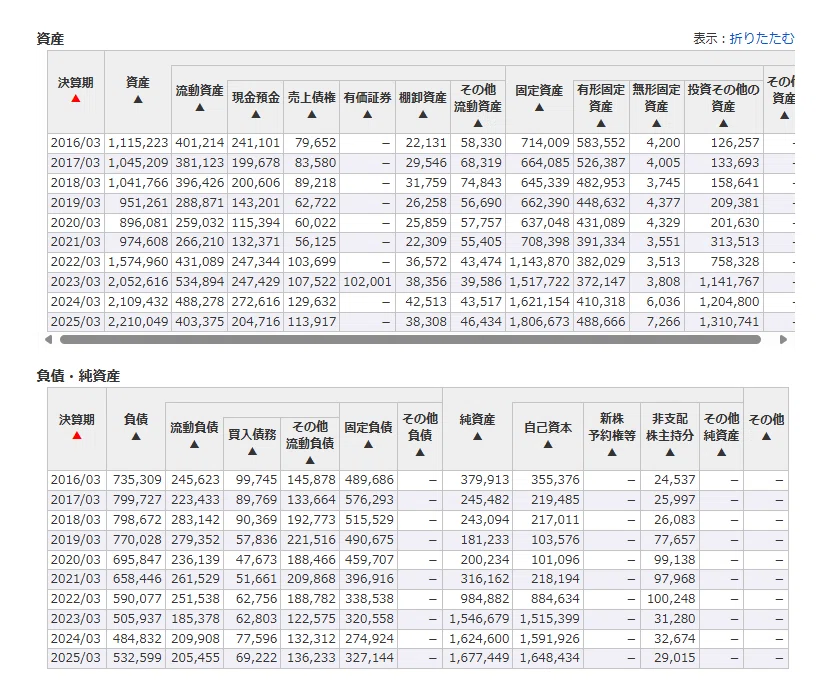This screenshot has width=836, height=680.
Task: Sort by 自己資本 column arrow
Action: 548,444
